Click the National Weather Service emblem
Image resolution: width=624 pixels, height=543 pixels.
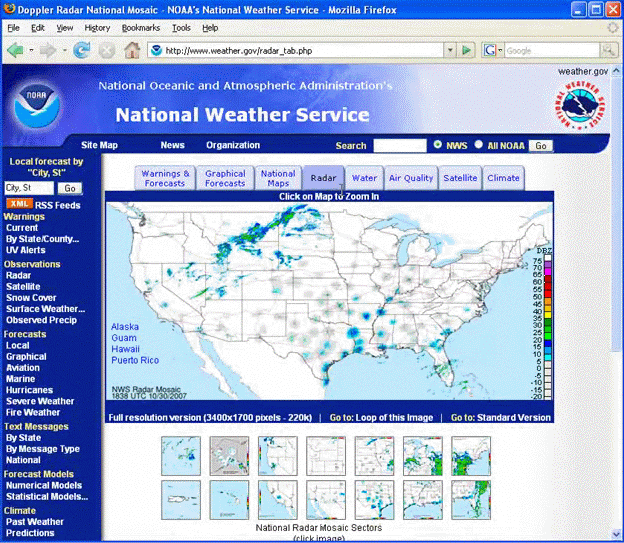pyautogui.click(x=580, y=105)
